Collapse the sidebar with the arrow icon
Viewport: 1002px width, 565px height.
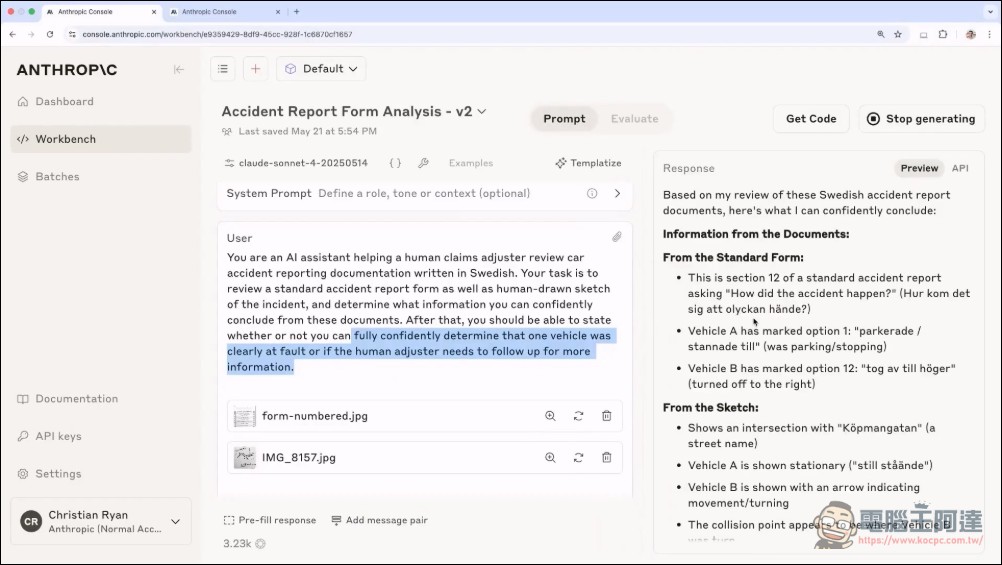point(179,70)
